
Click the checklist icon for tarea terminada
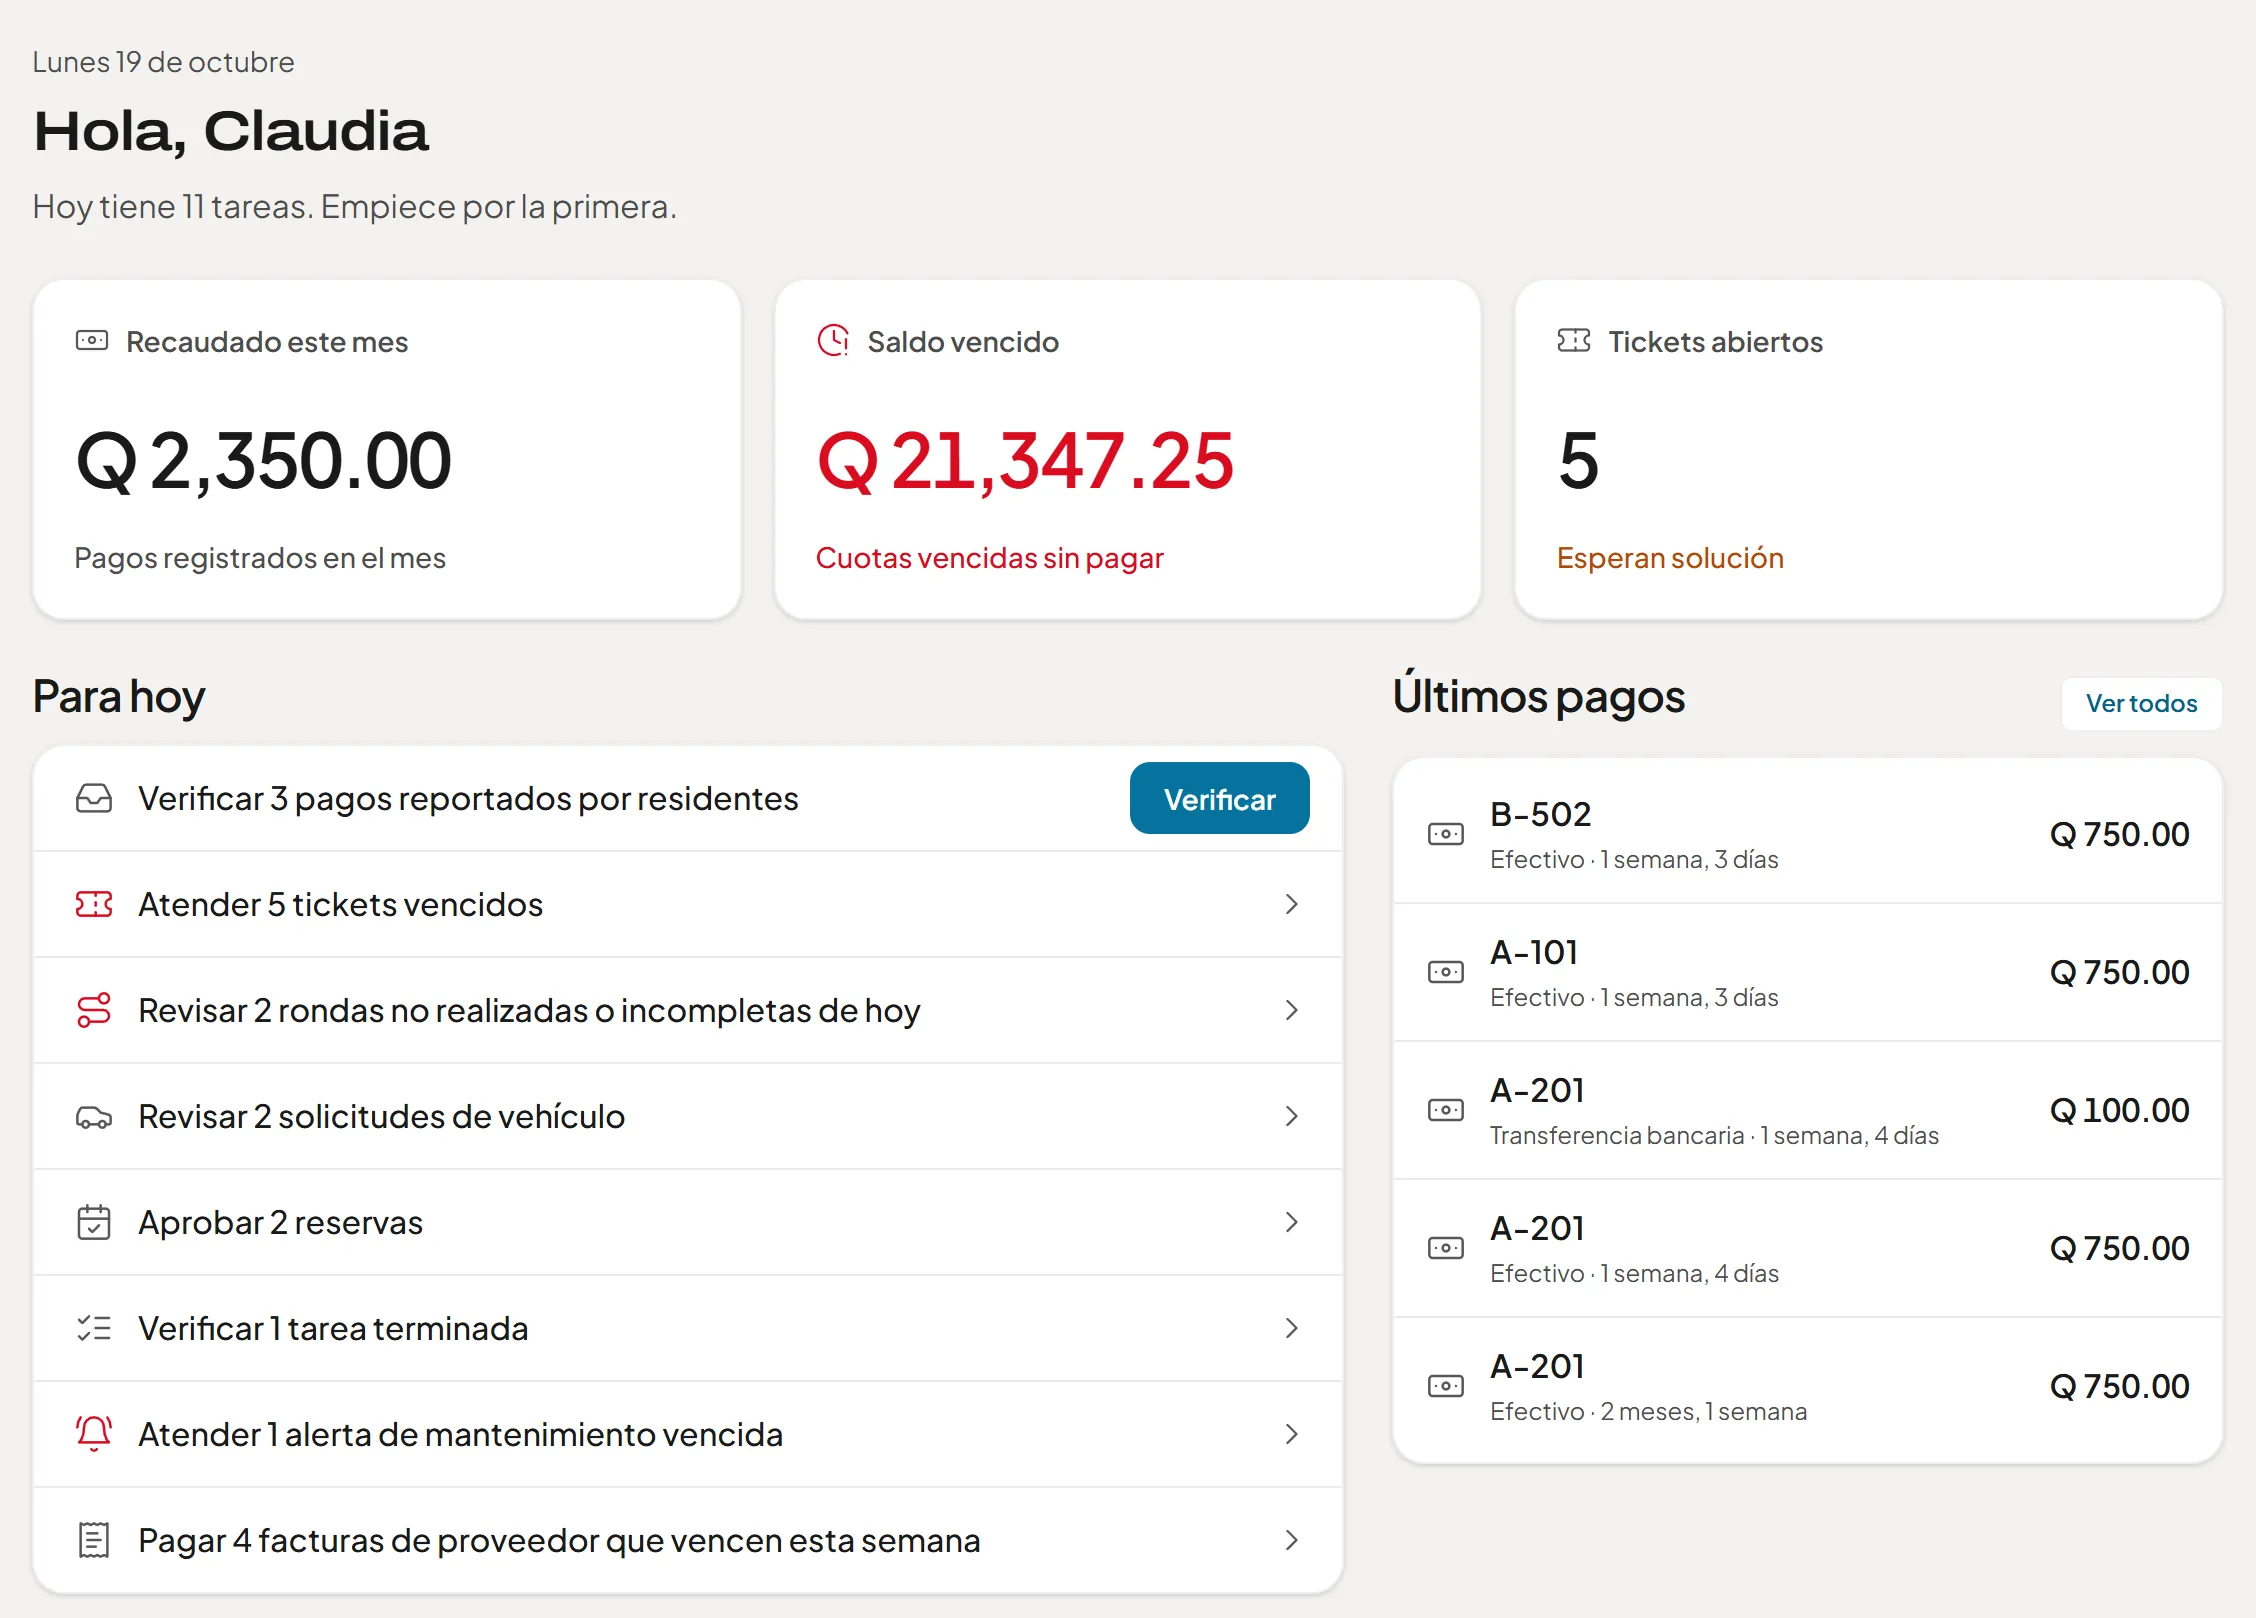click(94, 1328)
